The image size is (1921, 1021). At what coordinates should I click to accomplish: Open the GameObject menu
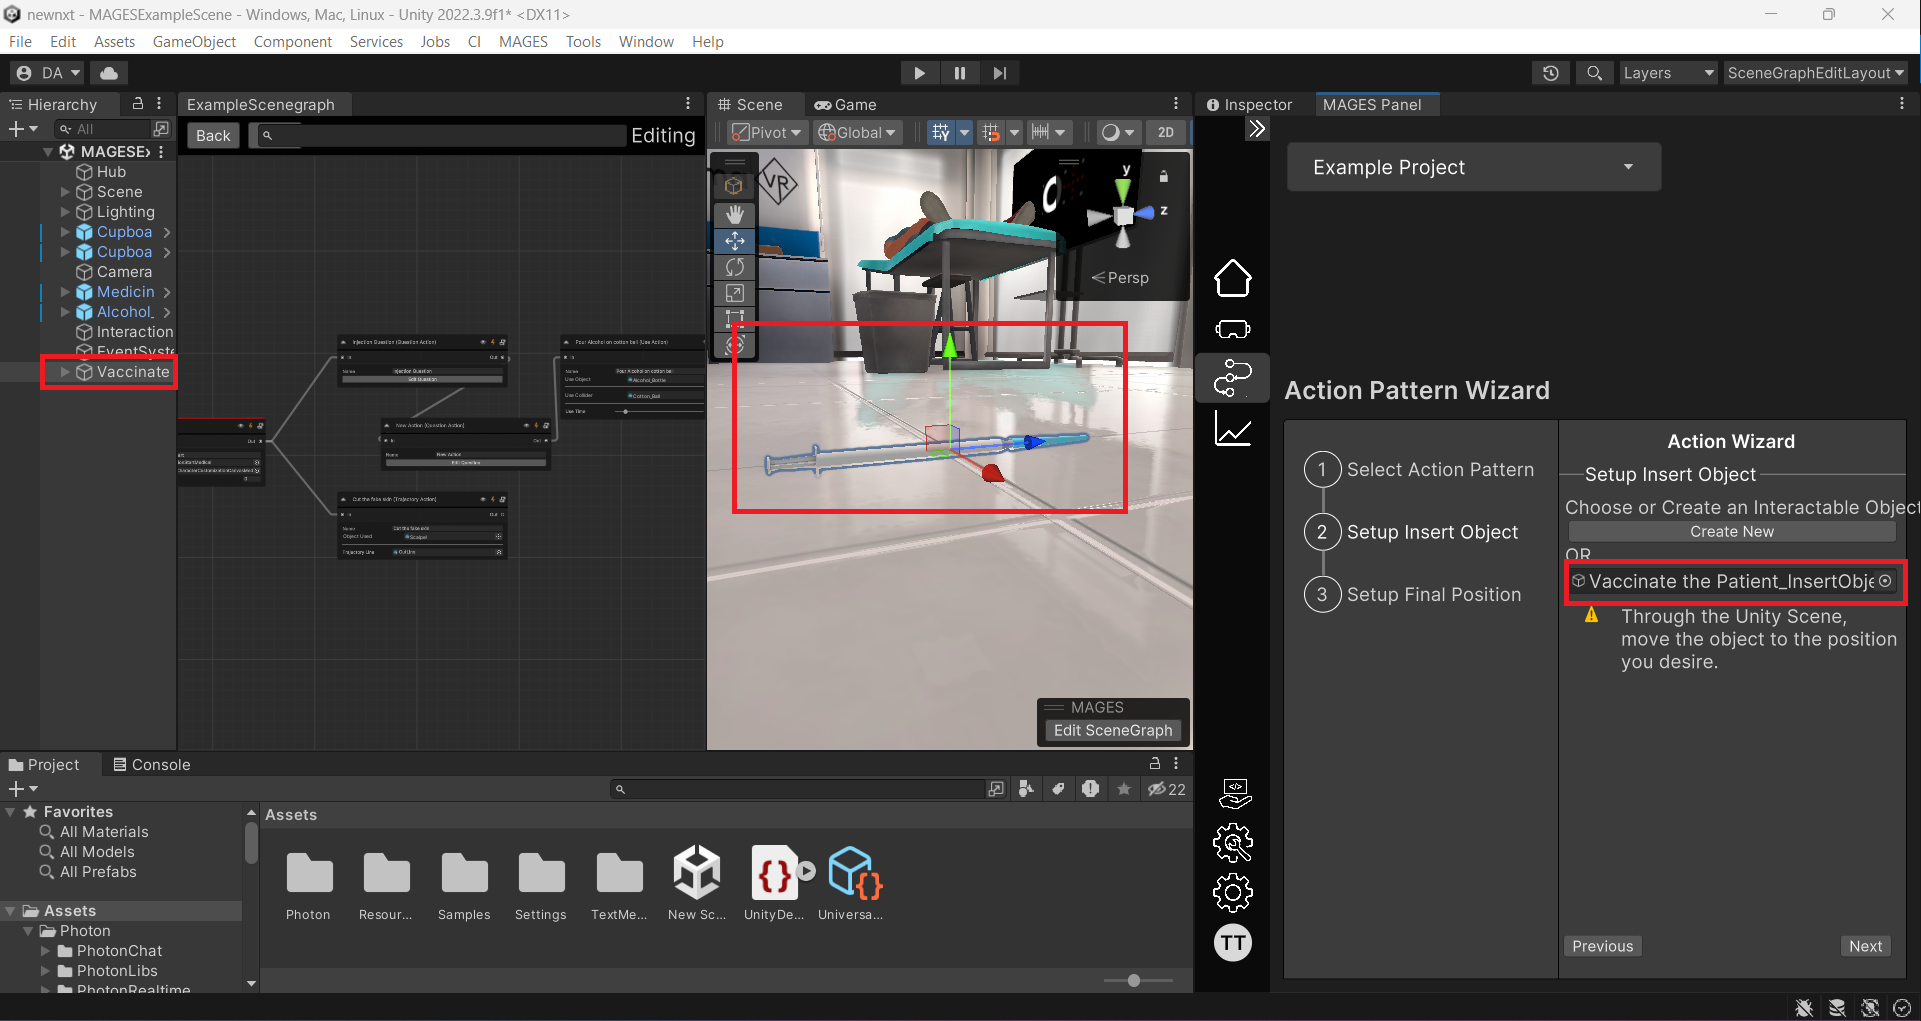(194, 41)
